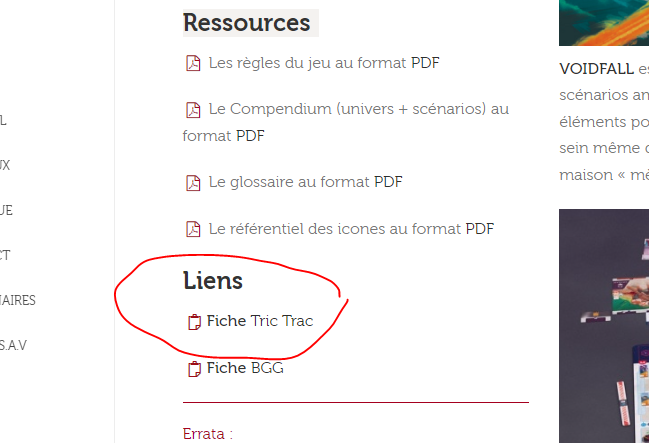Click the PDF icon beside the glossaire link

[193, 183]
